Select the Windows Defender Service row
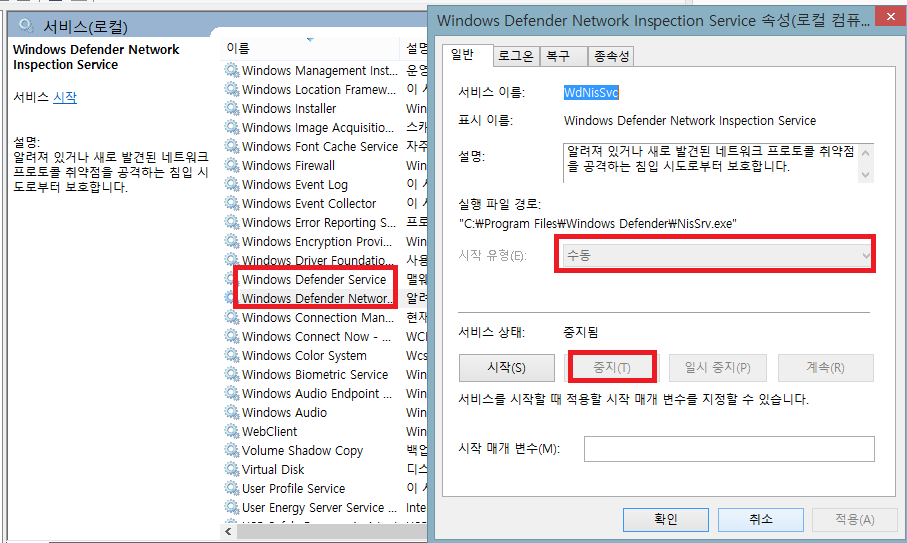Image resolution: width=907 pixels, height=543 pixels. click(325, 279)
